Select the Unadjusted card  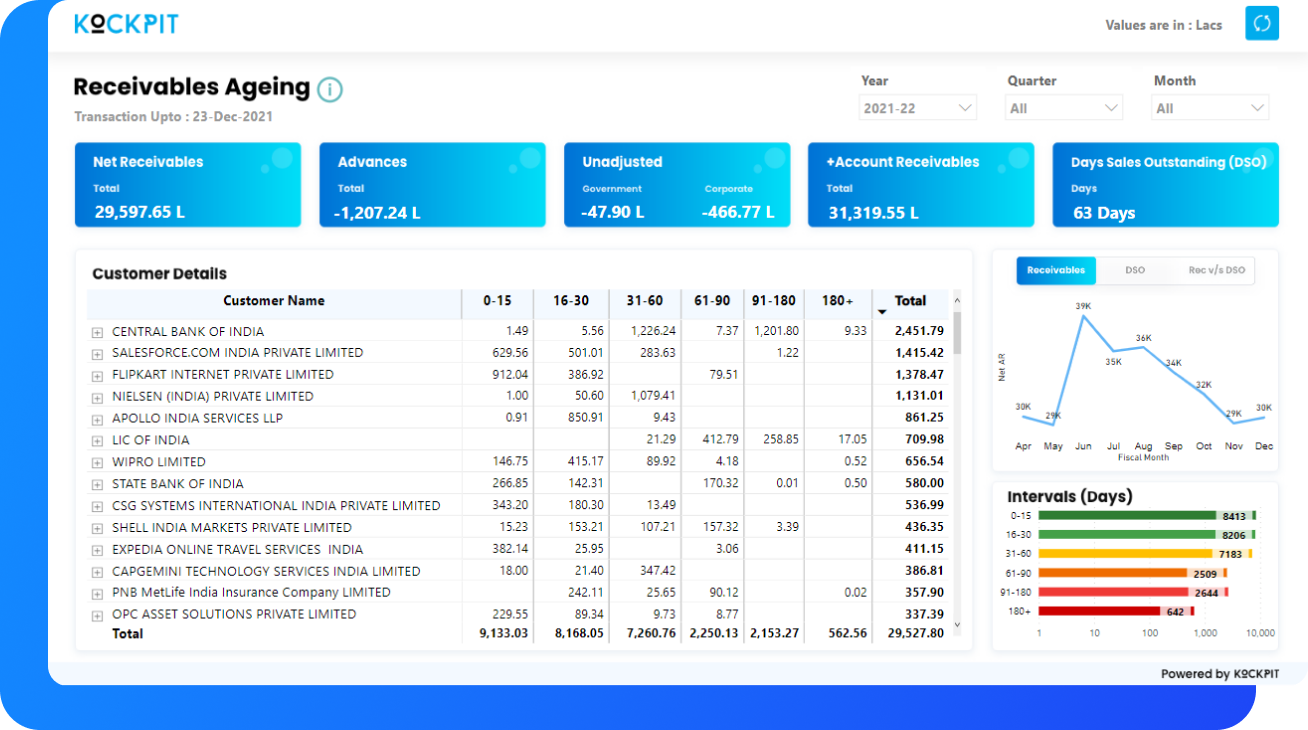677,185
